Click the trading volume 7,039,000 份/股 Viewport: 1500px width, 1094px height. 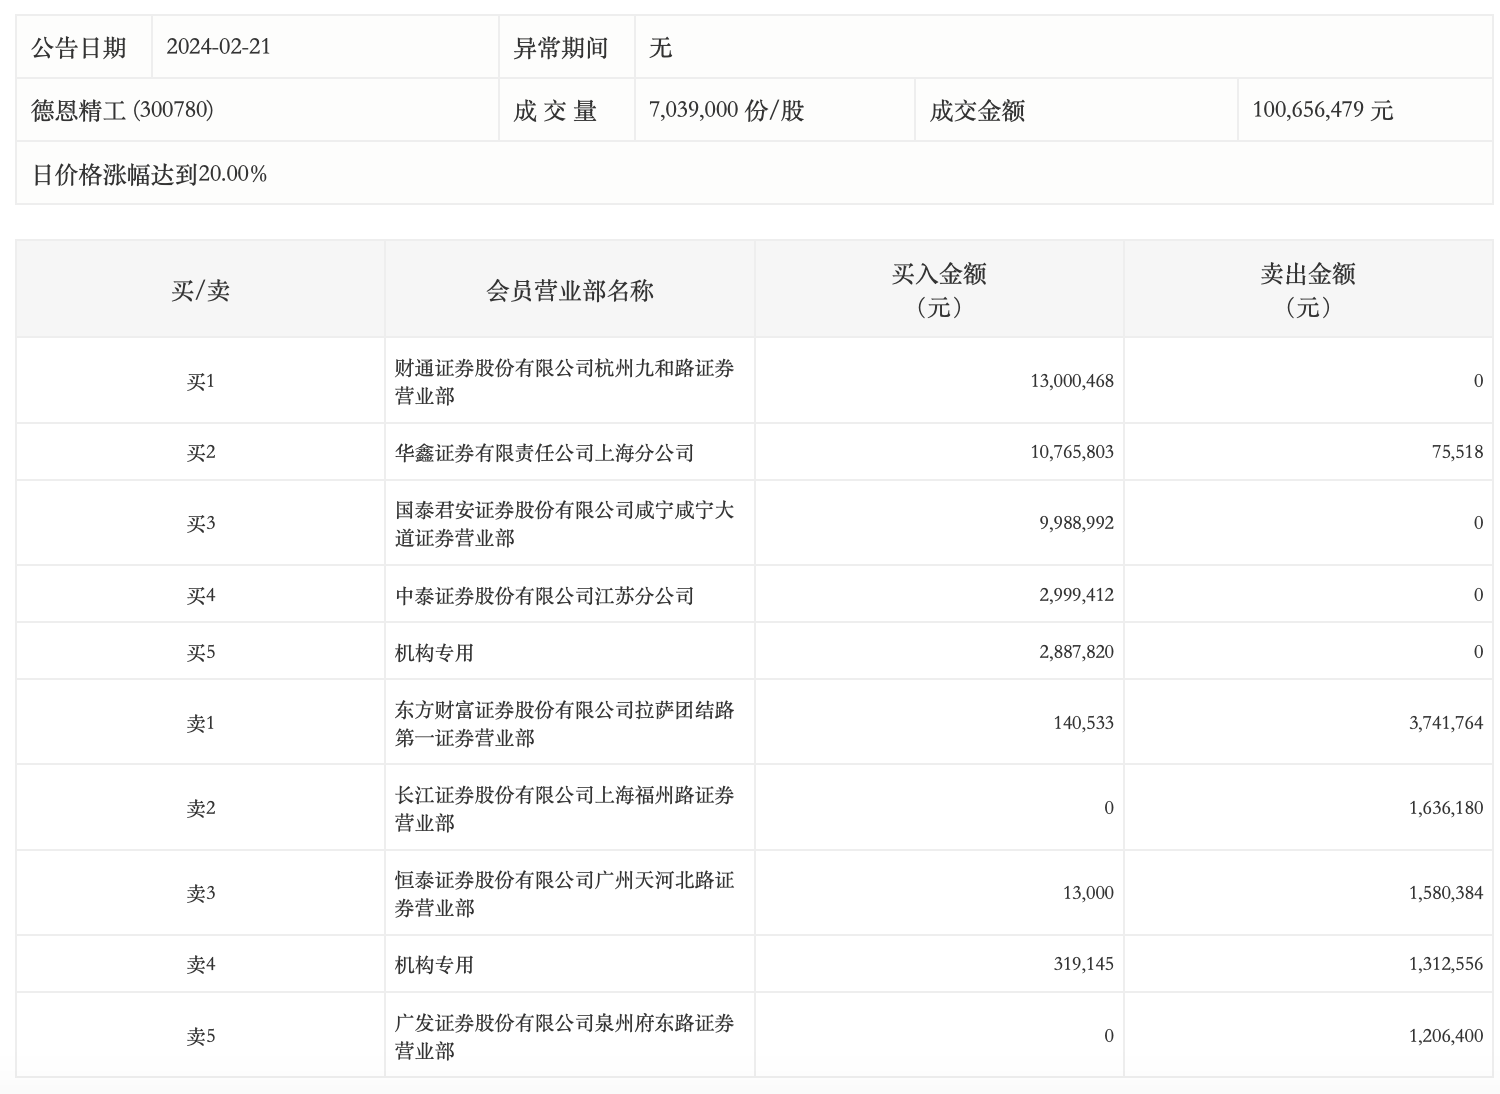tap(726, 110)
